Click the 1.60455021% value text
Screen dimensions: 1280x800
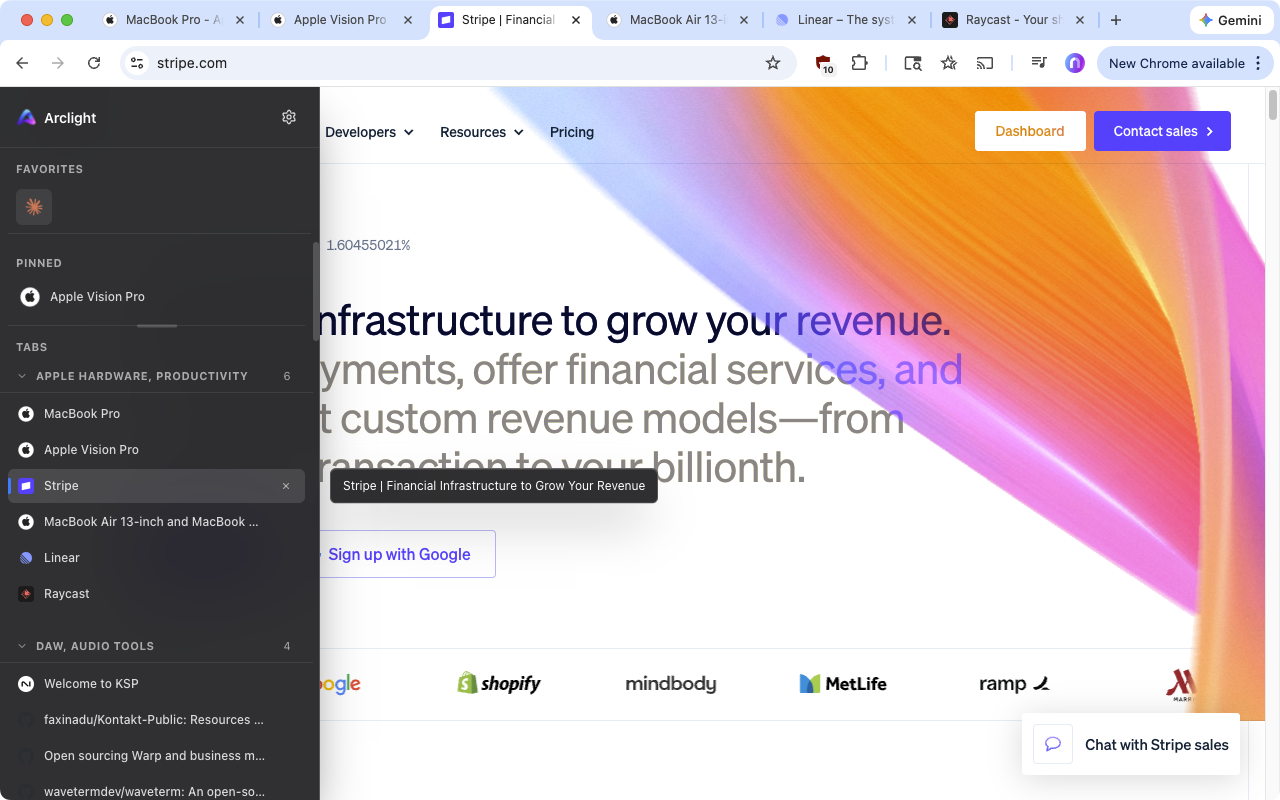pos(368,245)
